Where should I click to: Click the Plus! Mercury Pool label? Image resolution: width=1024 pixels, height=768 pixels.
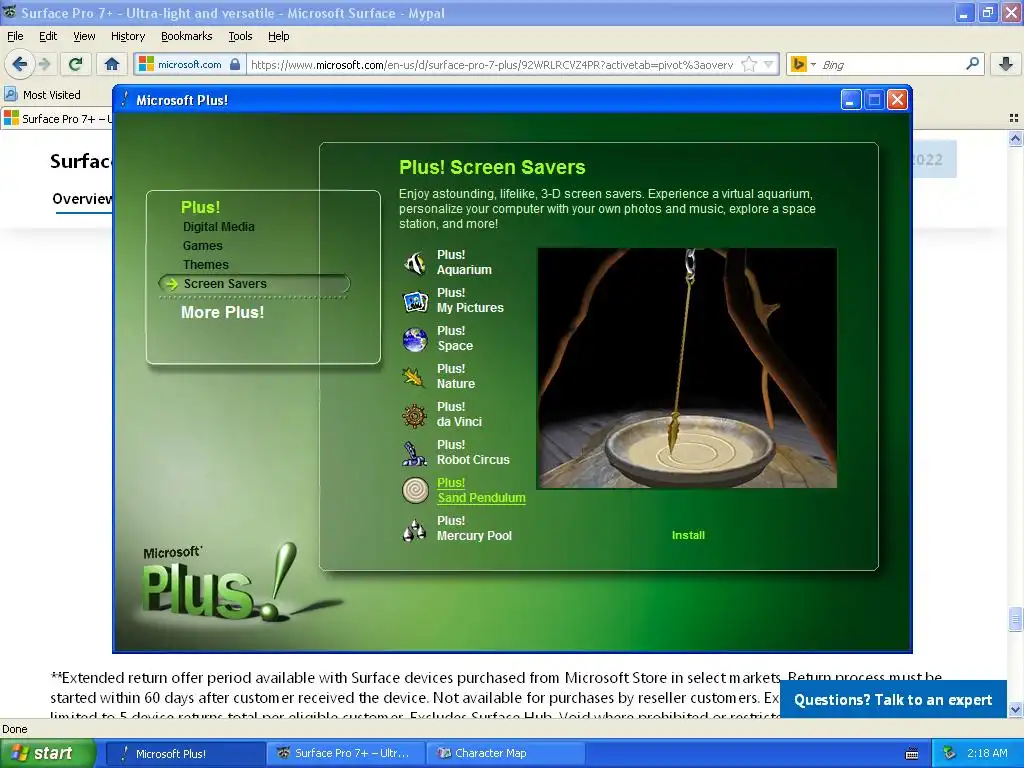point(474,528)
